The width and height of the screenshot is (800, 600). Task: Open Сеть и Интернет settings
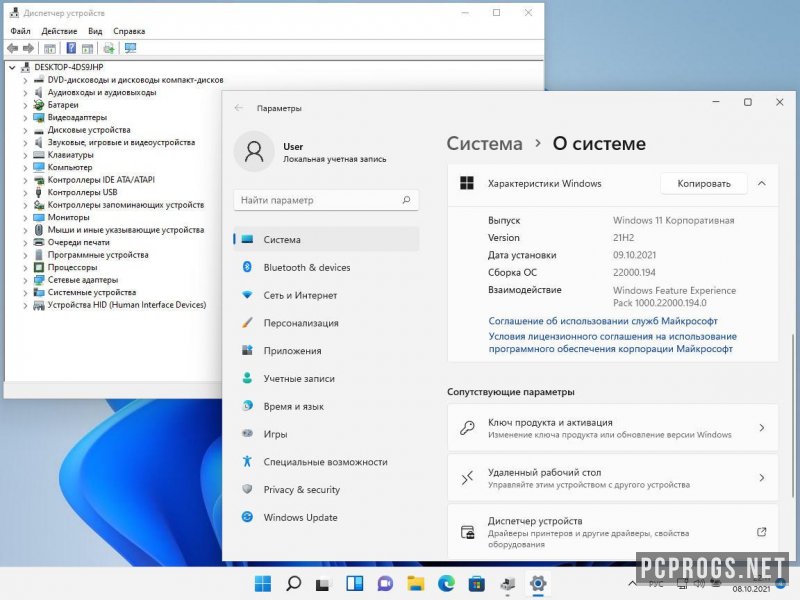click(x=326, y=295)
